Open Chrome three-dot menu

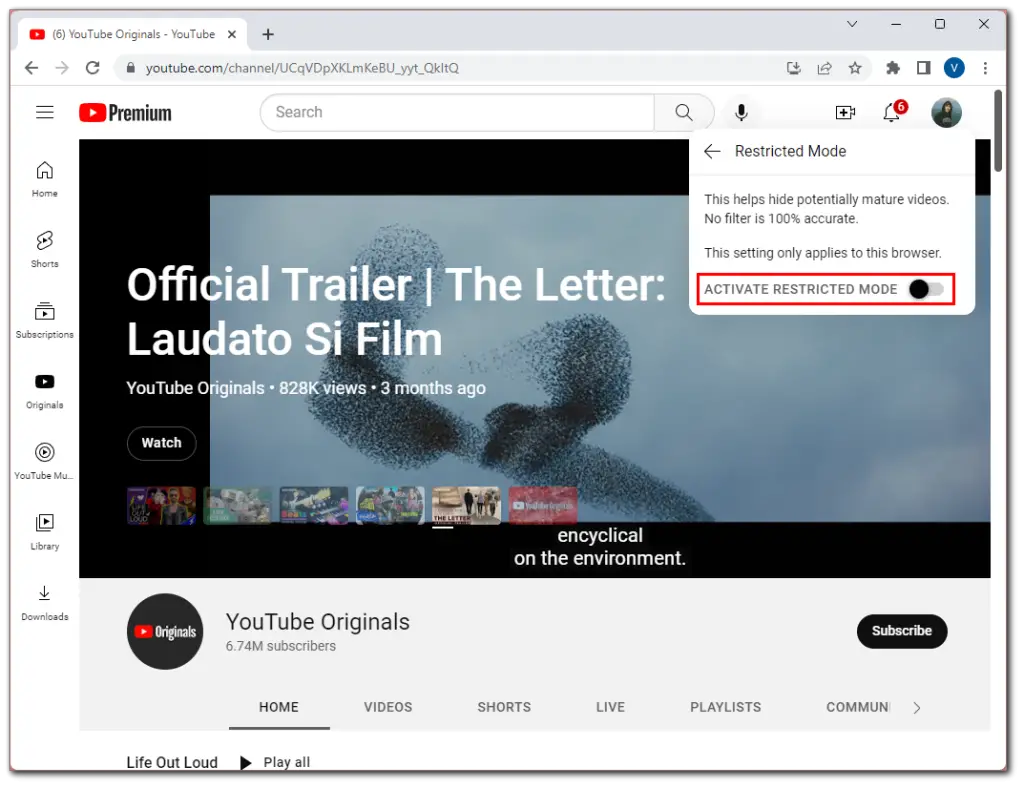985,68
